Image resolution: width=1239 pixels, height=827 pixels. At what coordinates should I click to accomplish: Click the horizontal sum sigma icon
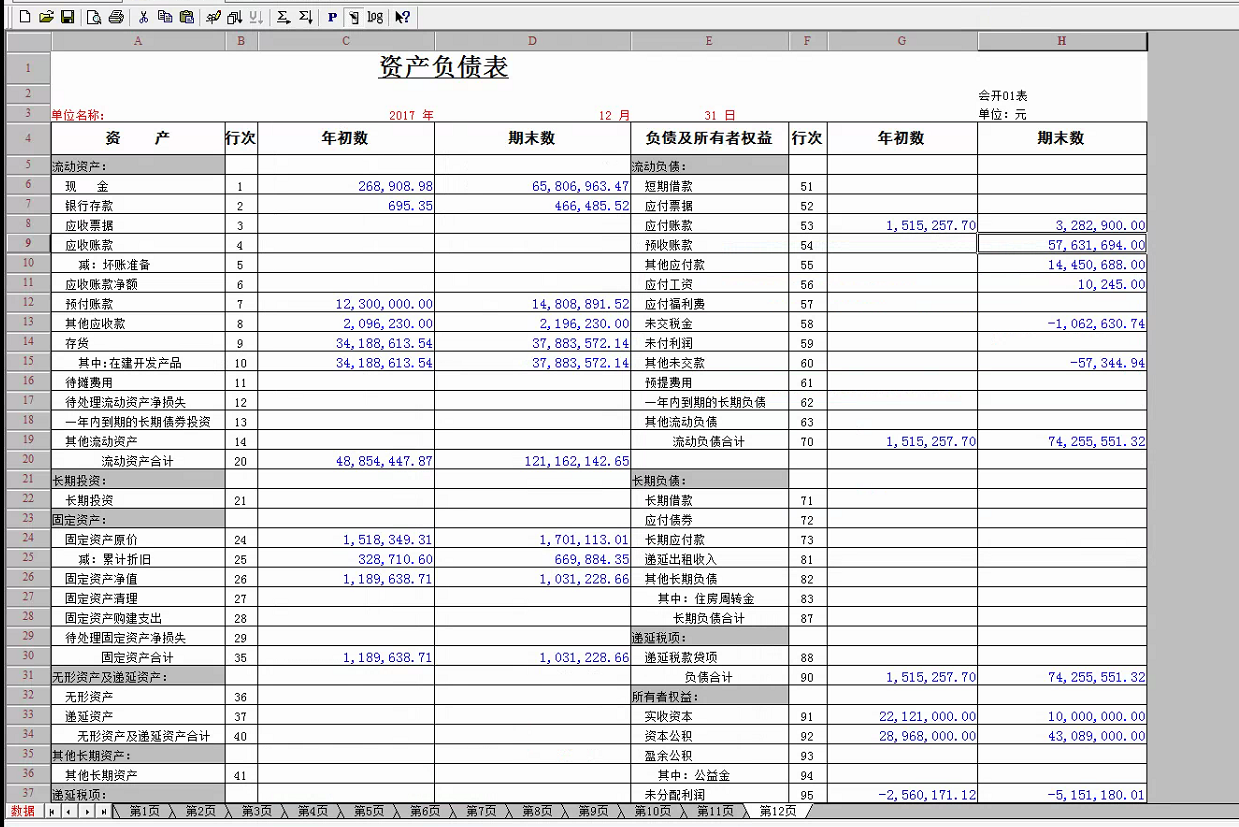coord(283,17)
